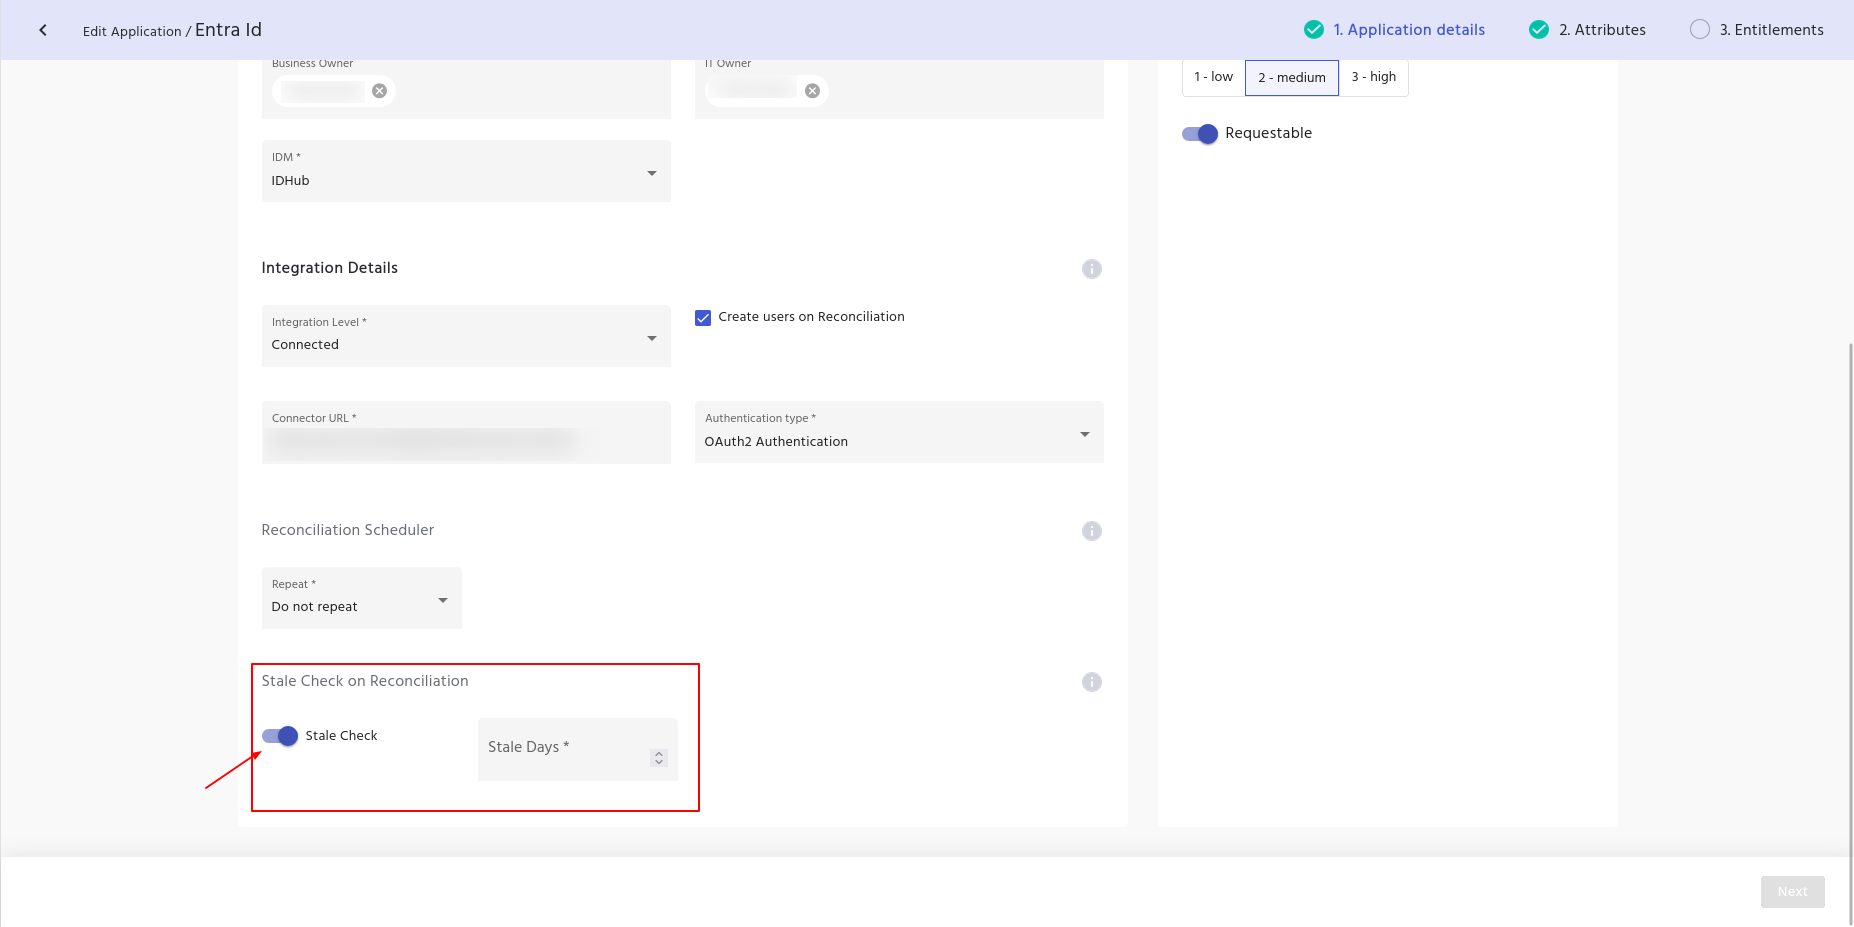Click the Stale Days input field
This screenshot has height=927, width=1854.
point(565,750)
